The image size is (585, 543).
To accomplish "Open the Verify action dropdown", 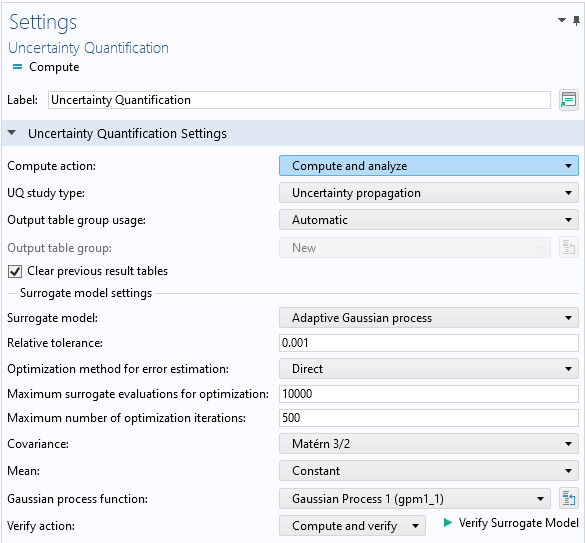I will (352, 526).
